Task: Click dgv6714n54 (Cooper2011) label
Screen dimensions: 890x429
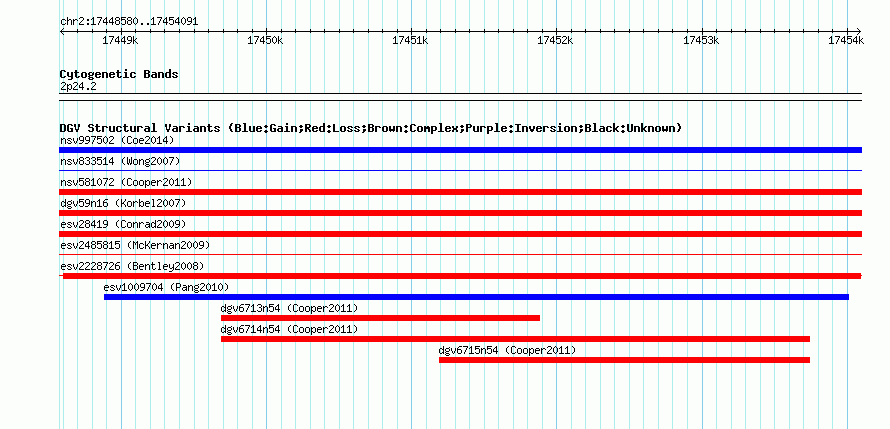Action: click(x=289, y=329)
